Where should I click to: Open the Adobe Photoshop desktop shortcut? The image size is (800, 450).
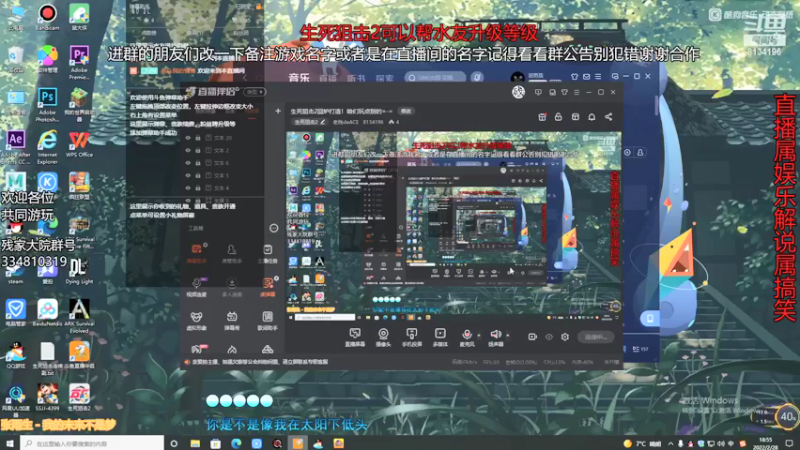coord(47,104)
